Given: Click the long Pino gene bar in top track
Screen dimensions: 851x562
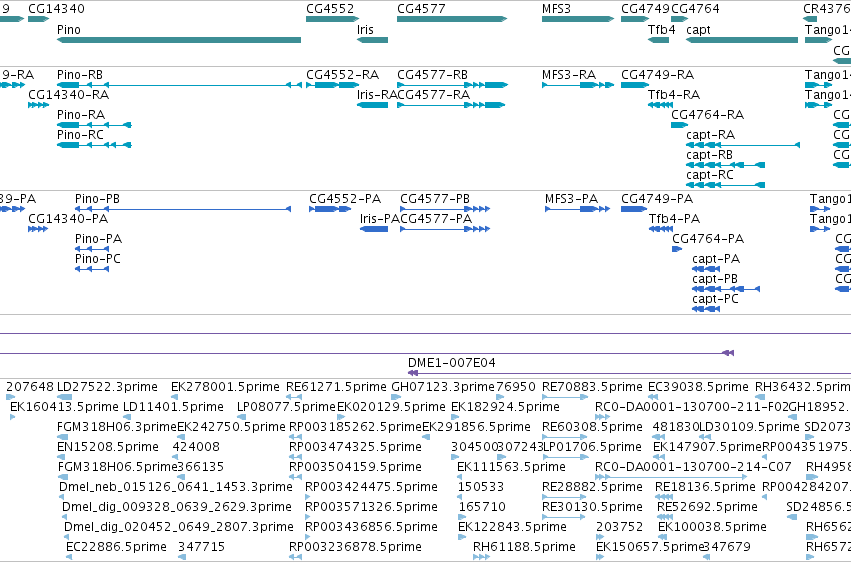Looking at the screenshot, I should [179, 40].
